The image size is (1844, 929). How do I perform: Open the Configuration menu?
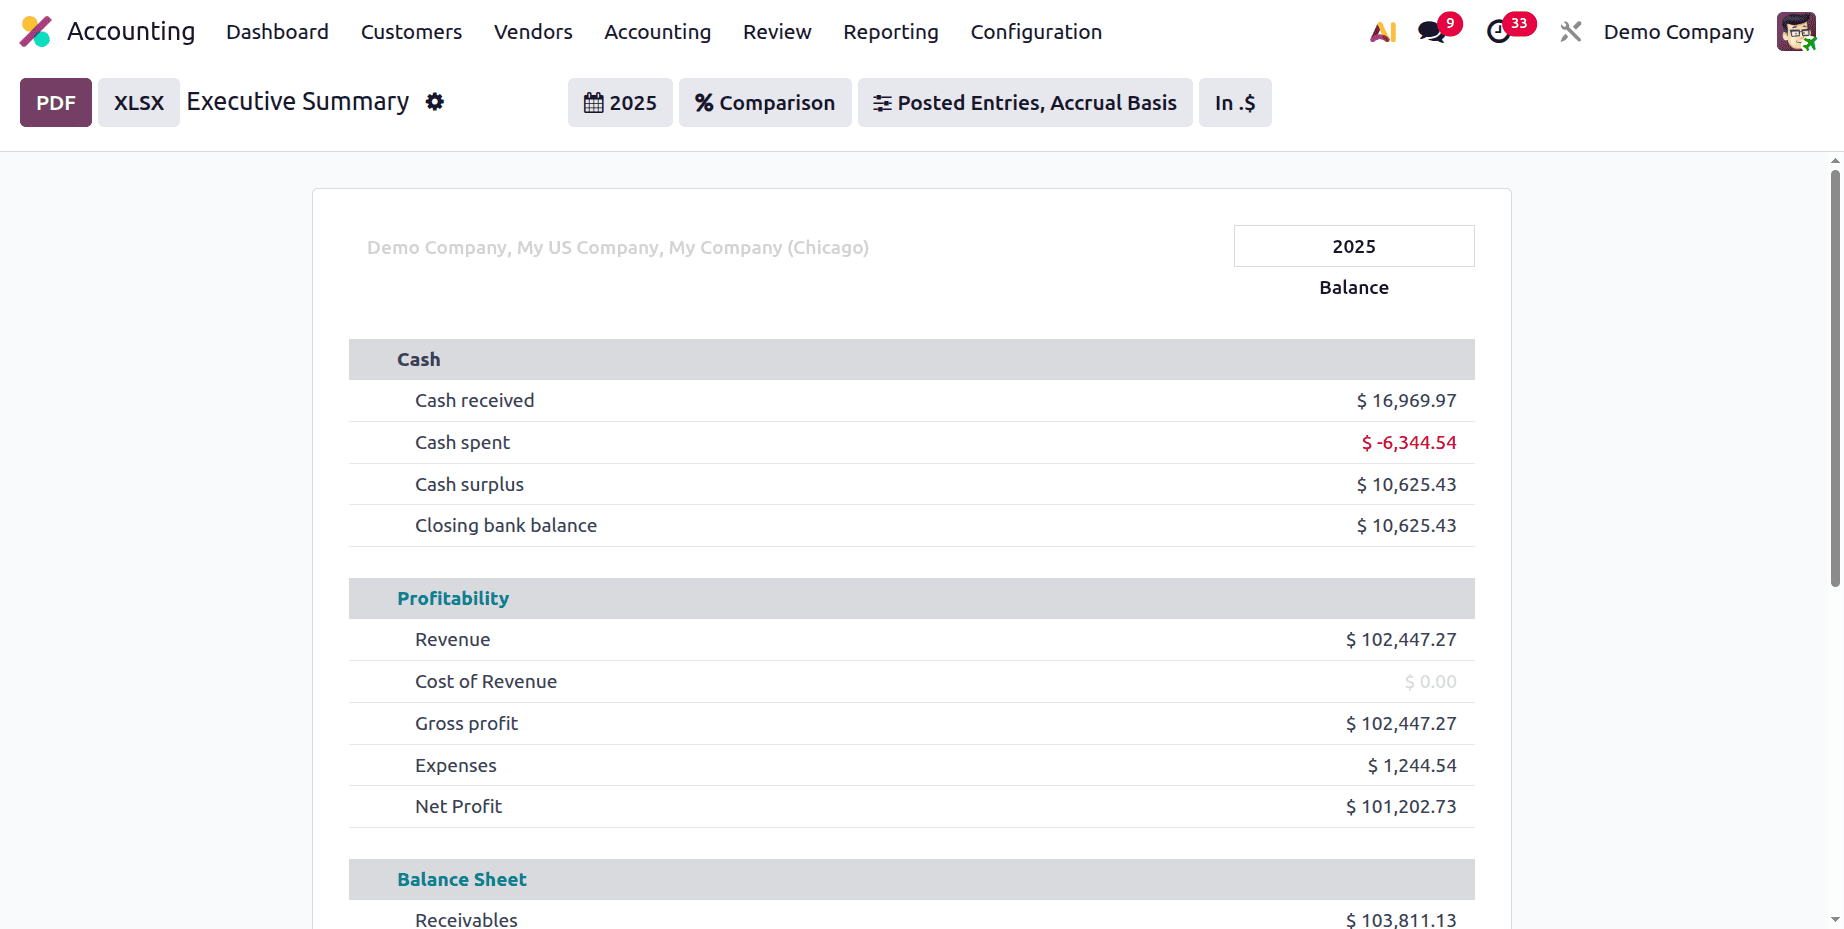point(1036,32)
